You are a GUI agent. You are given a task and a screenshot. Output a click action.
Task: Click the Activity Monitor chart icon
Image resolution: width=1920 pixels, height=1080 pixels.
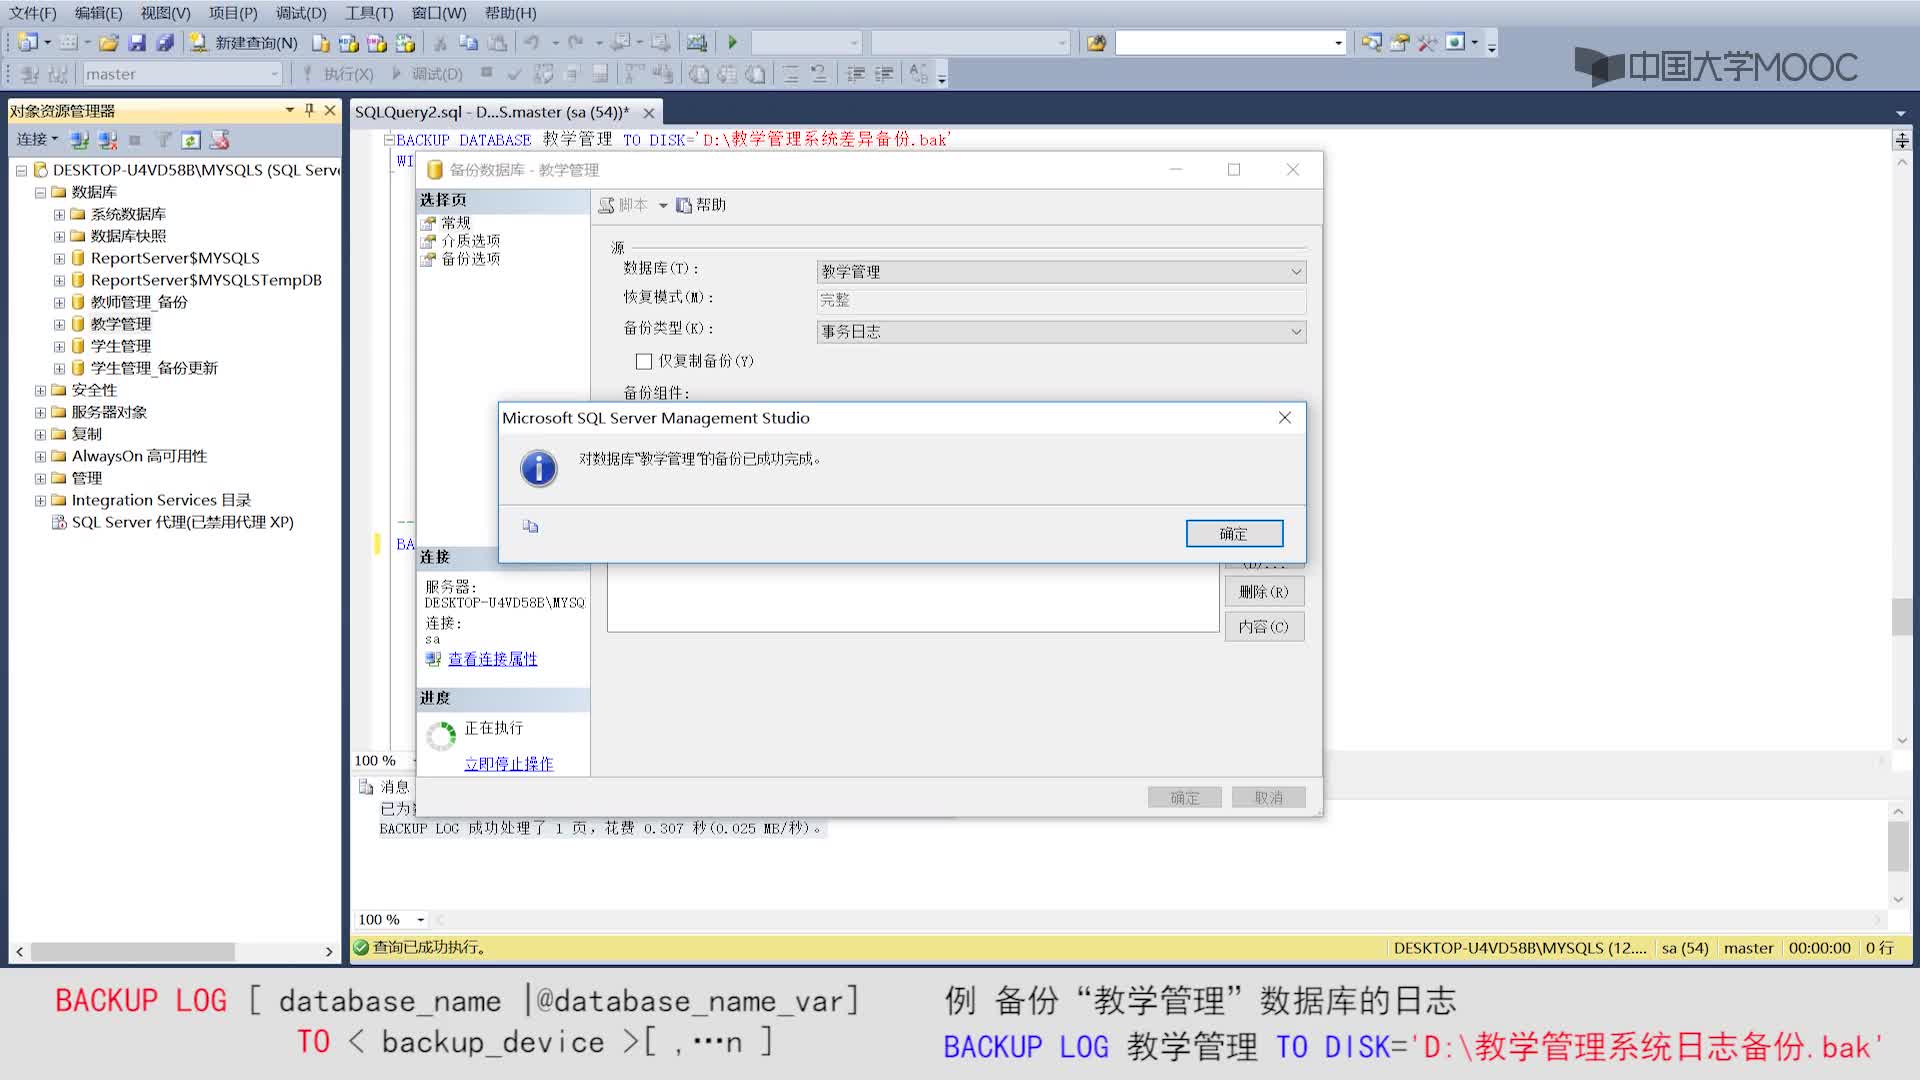click(x=697, y=43)
